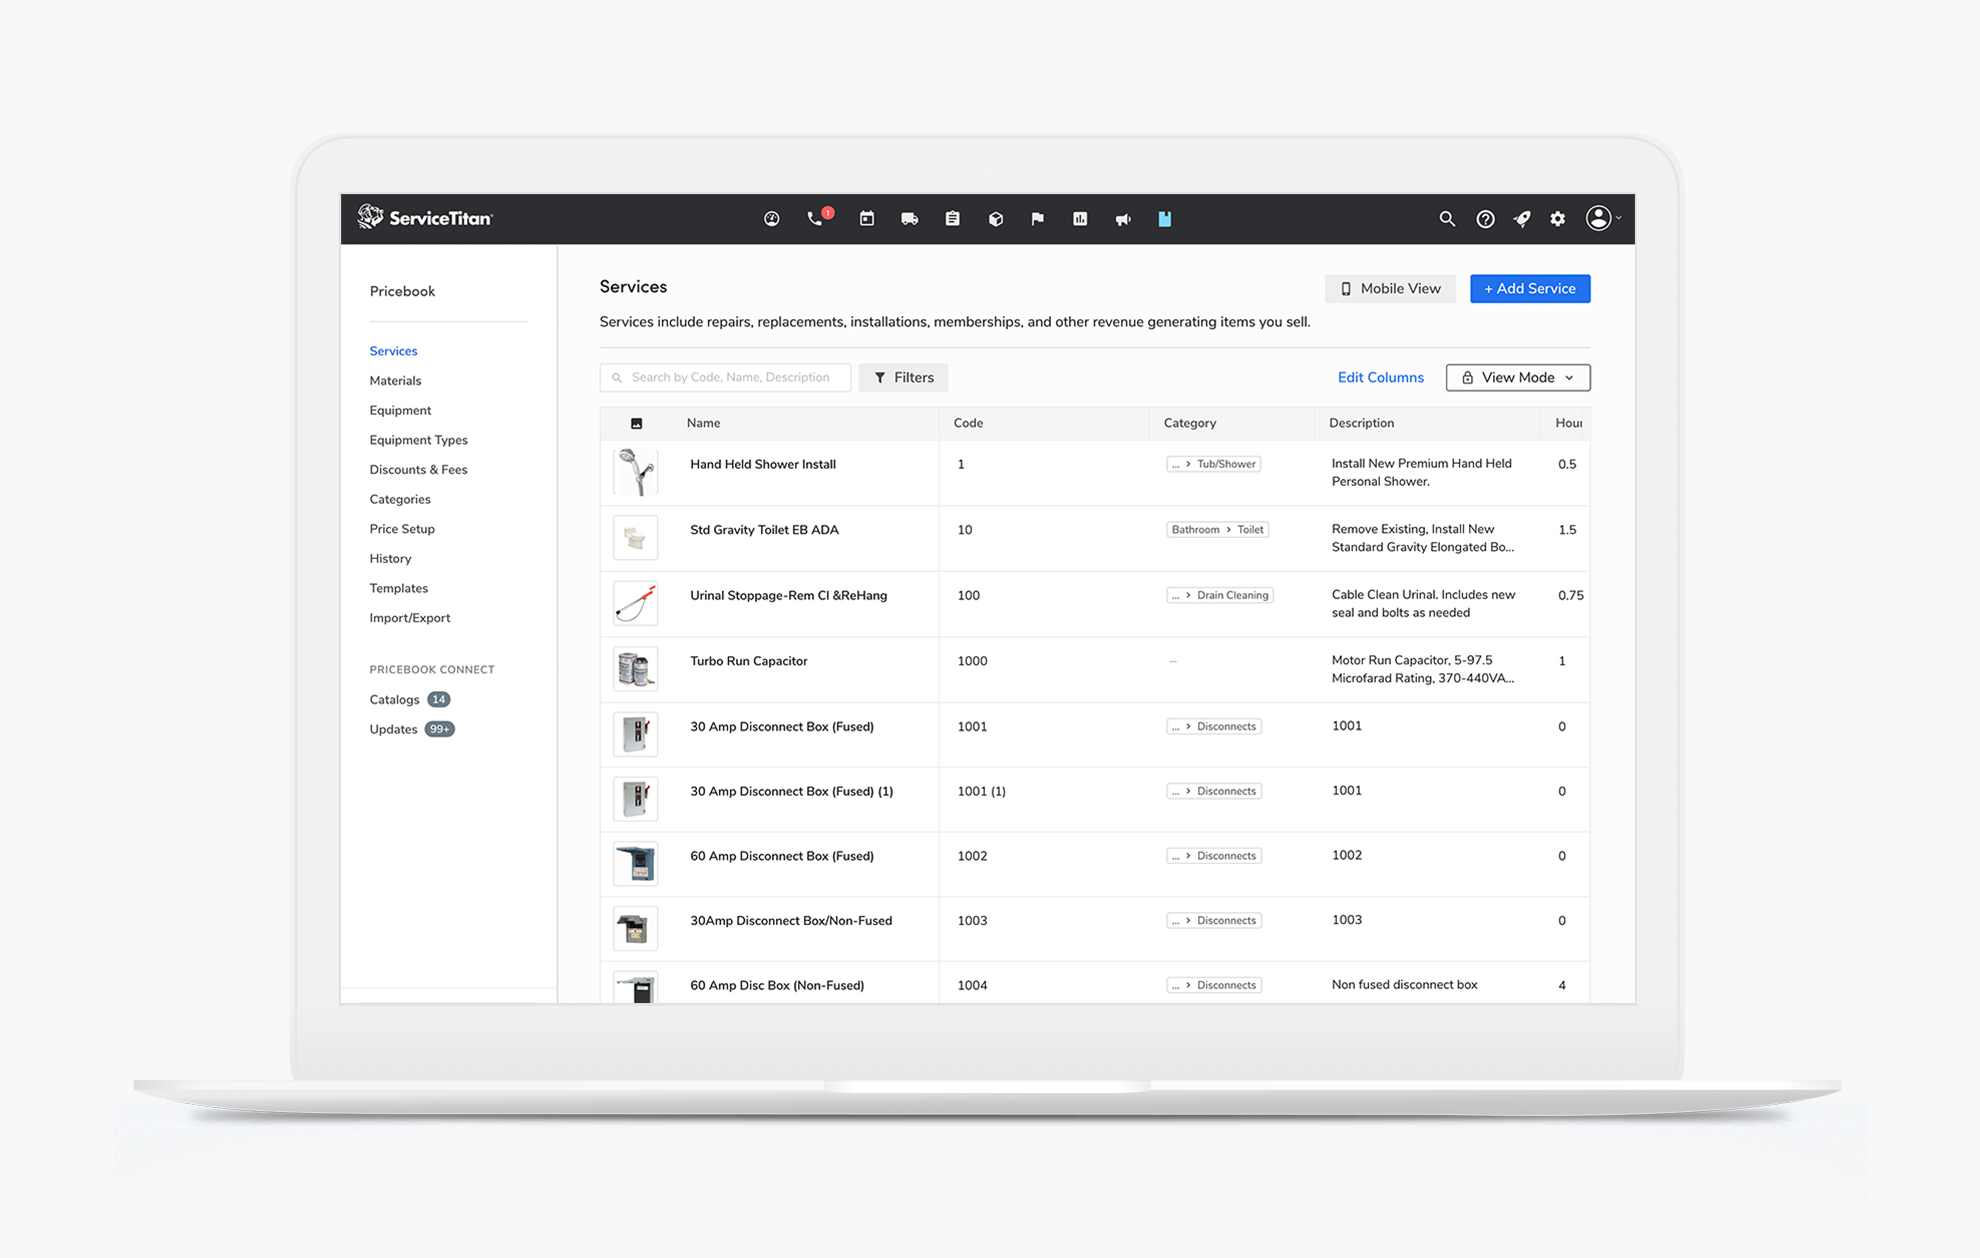Click the services search field
This screenshot has height=1258, width=1980.
(730, 377)
